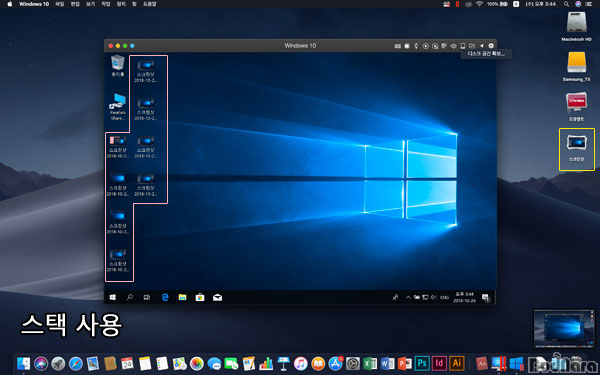The height and width of the screenshot is (375, 600).
Task: Open Photos from the Dock
Action: click(197, 363)
